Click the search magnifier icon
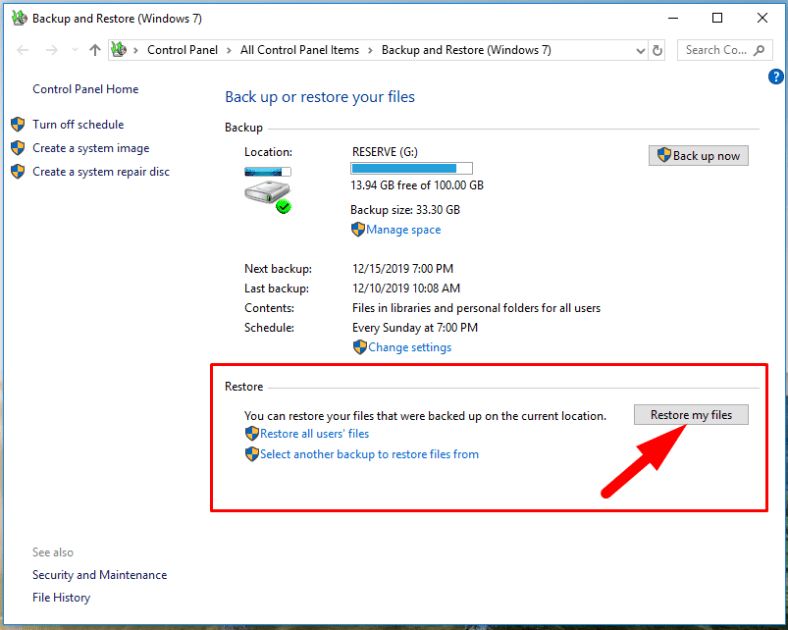 [759, 50]
